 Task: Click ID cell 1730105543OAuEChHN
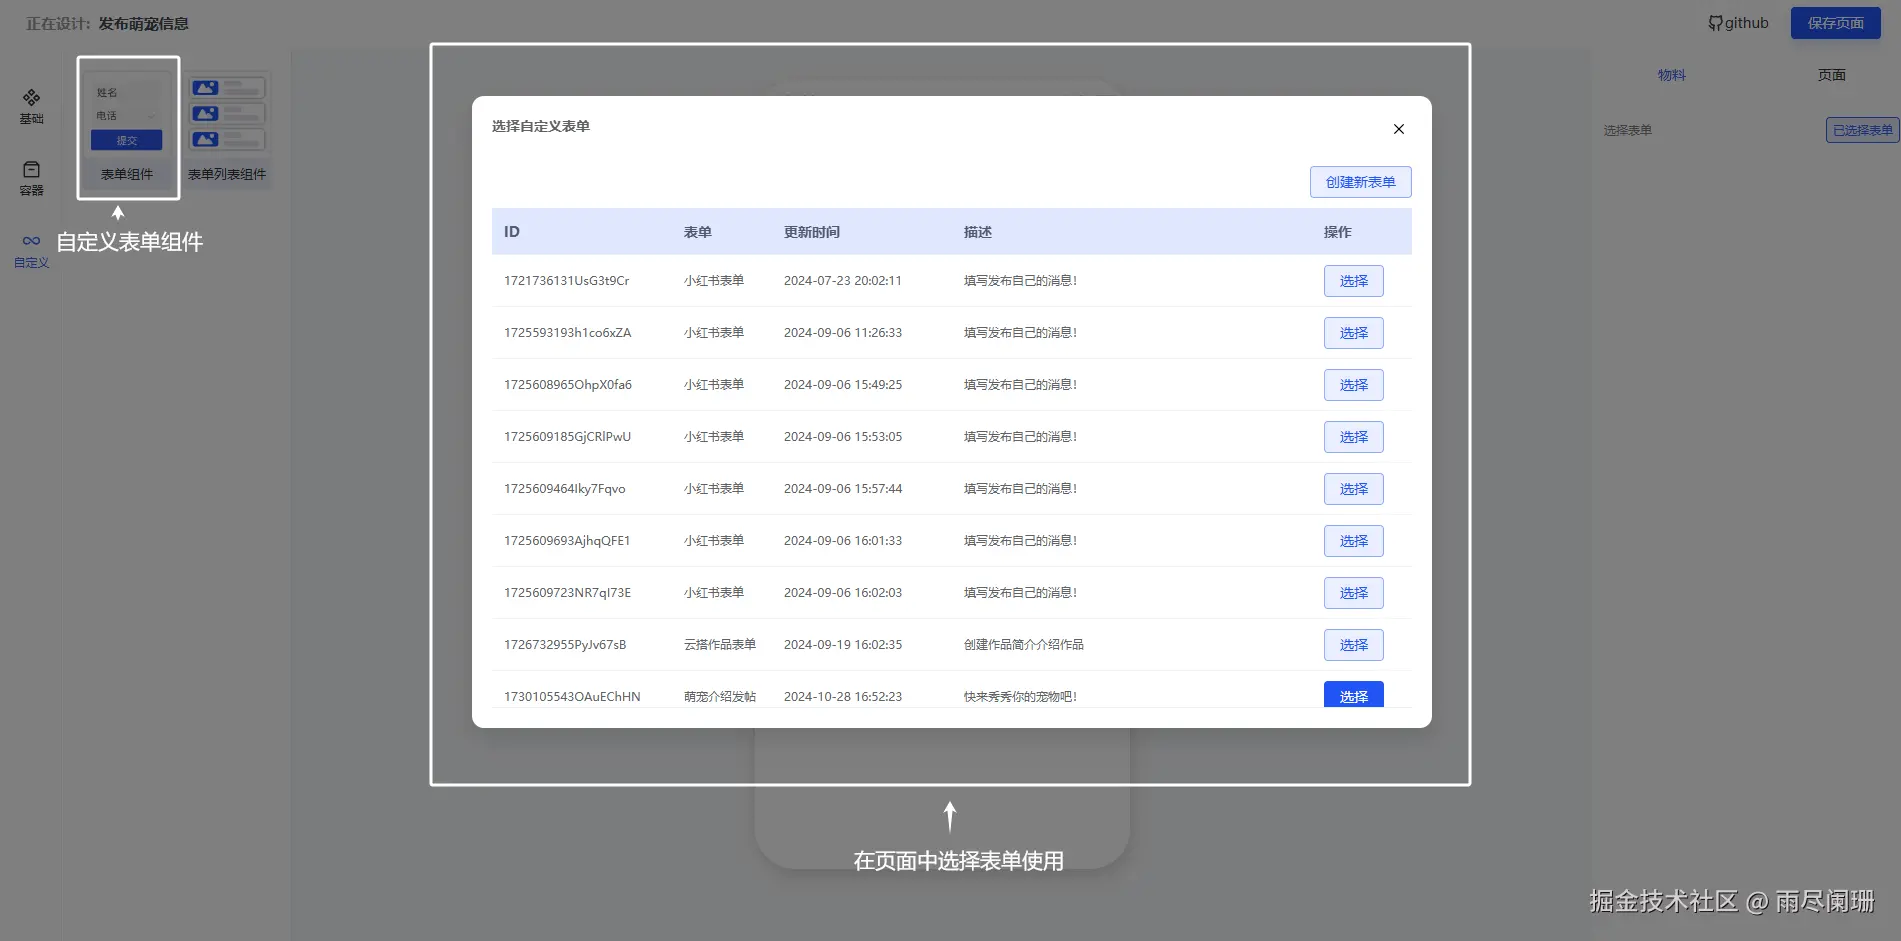(x=572, y=697)
